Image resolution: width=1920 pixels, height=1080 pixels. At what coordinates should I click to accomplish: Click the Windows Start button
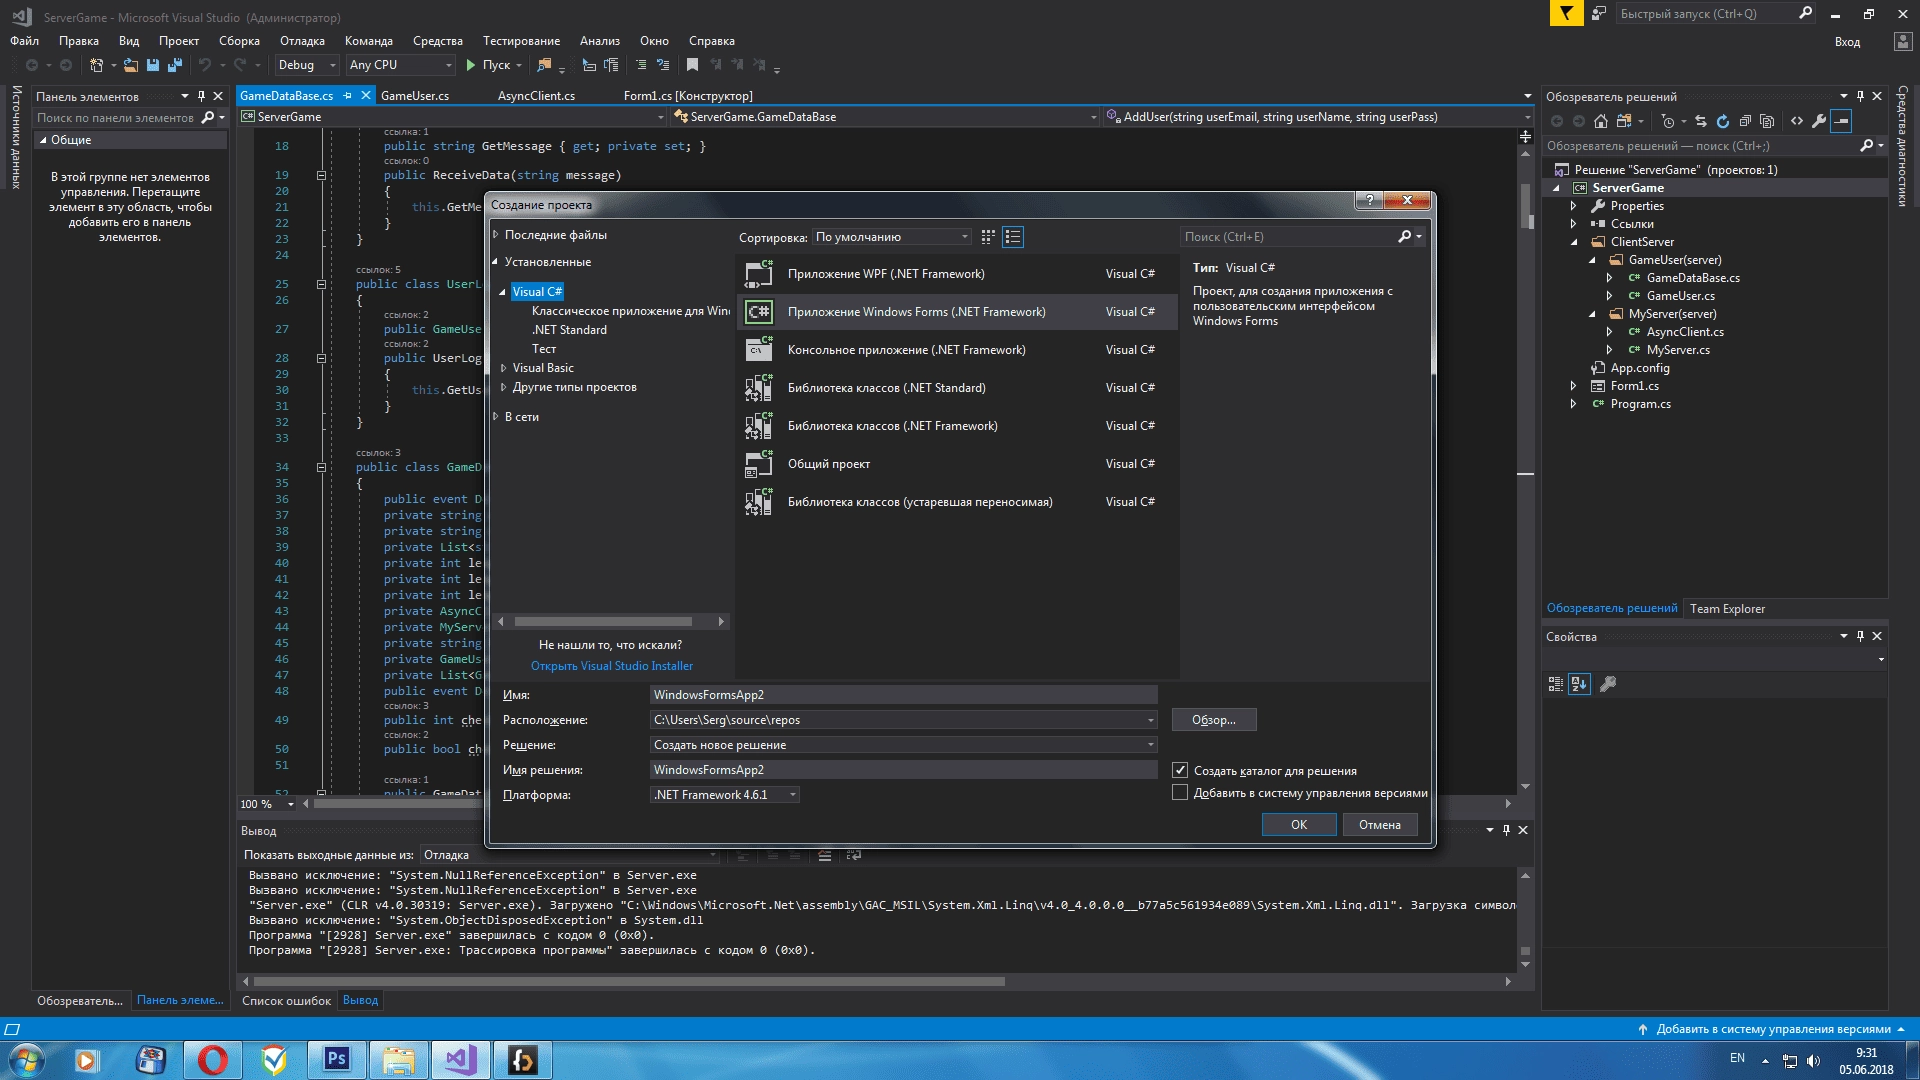[x=26, y=1059]
